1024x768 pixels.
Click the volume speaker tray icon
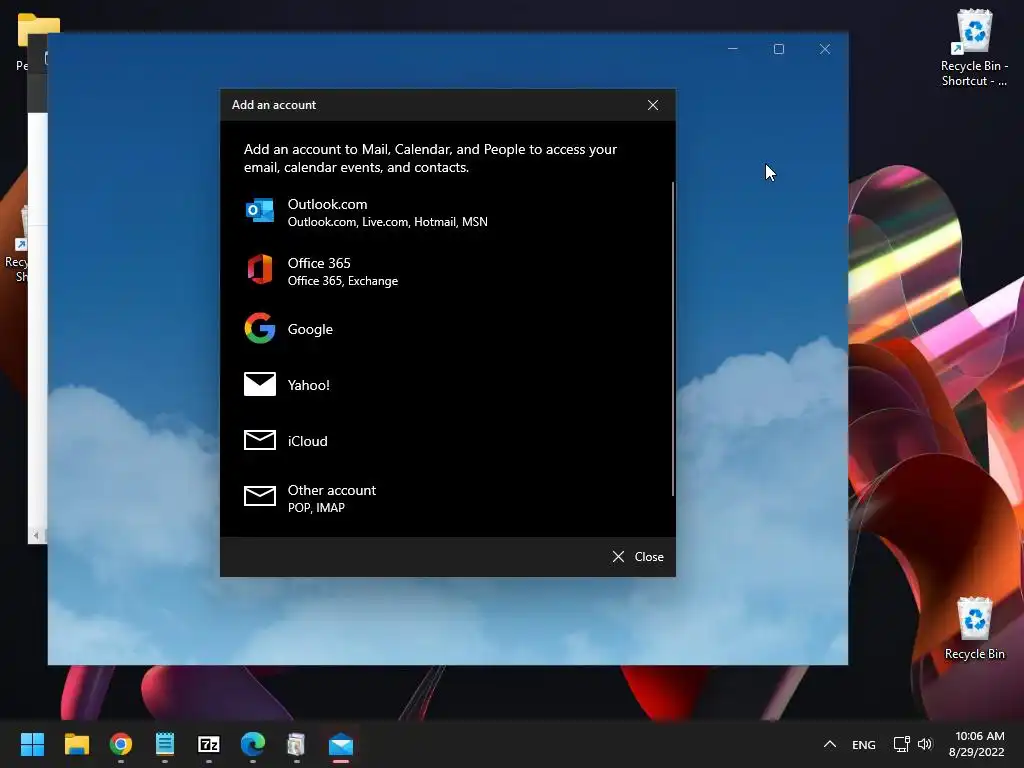tap(925, 744)
